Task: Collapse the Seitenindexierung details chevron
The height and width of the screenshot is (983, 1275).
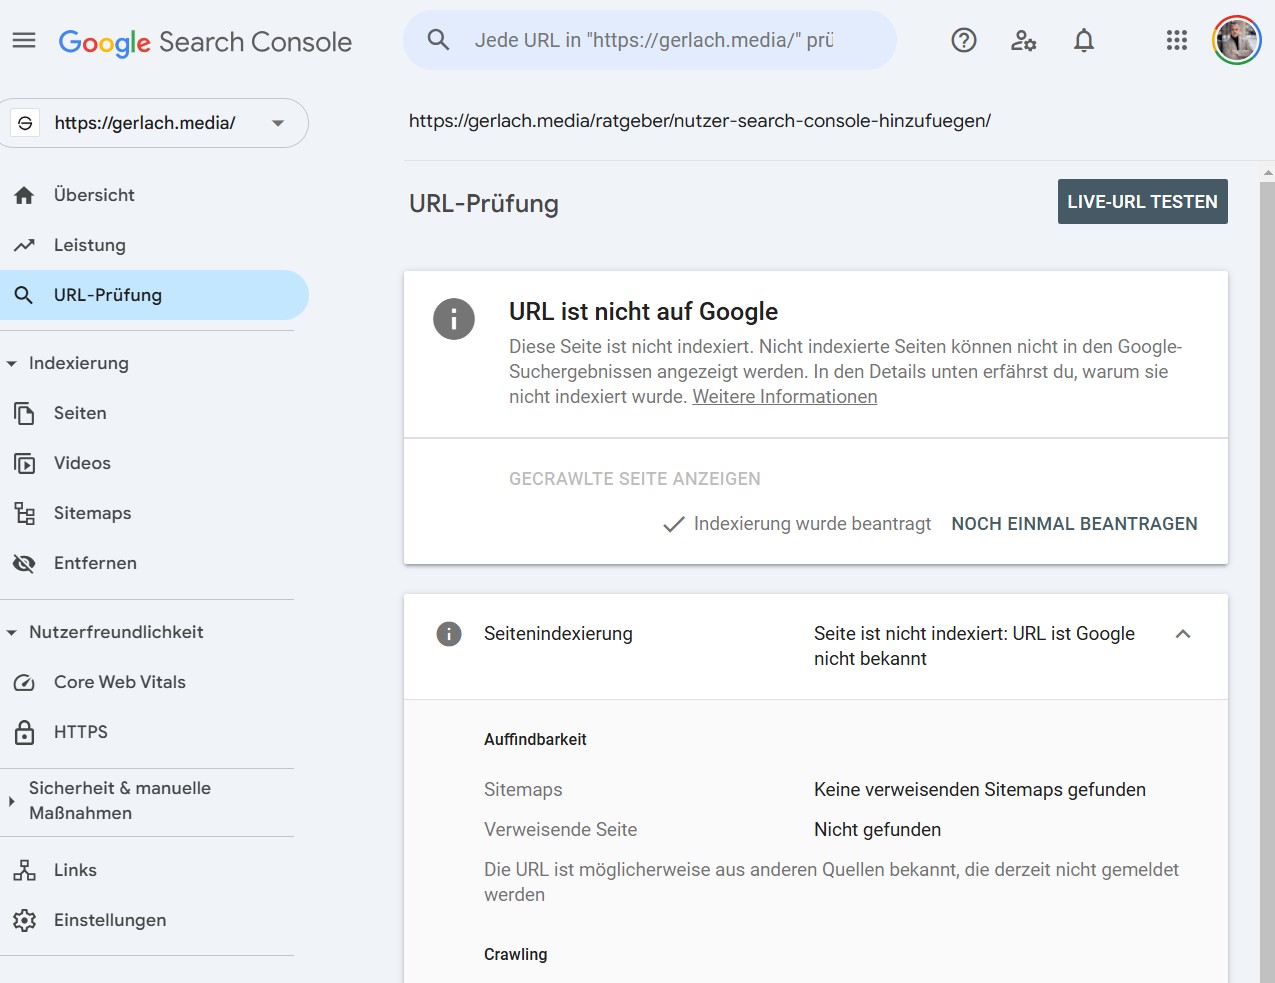Action: point(1182,634)
